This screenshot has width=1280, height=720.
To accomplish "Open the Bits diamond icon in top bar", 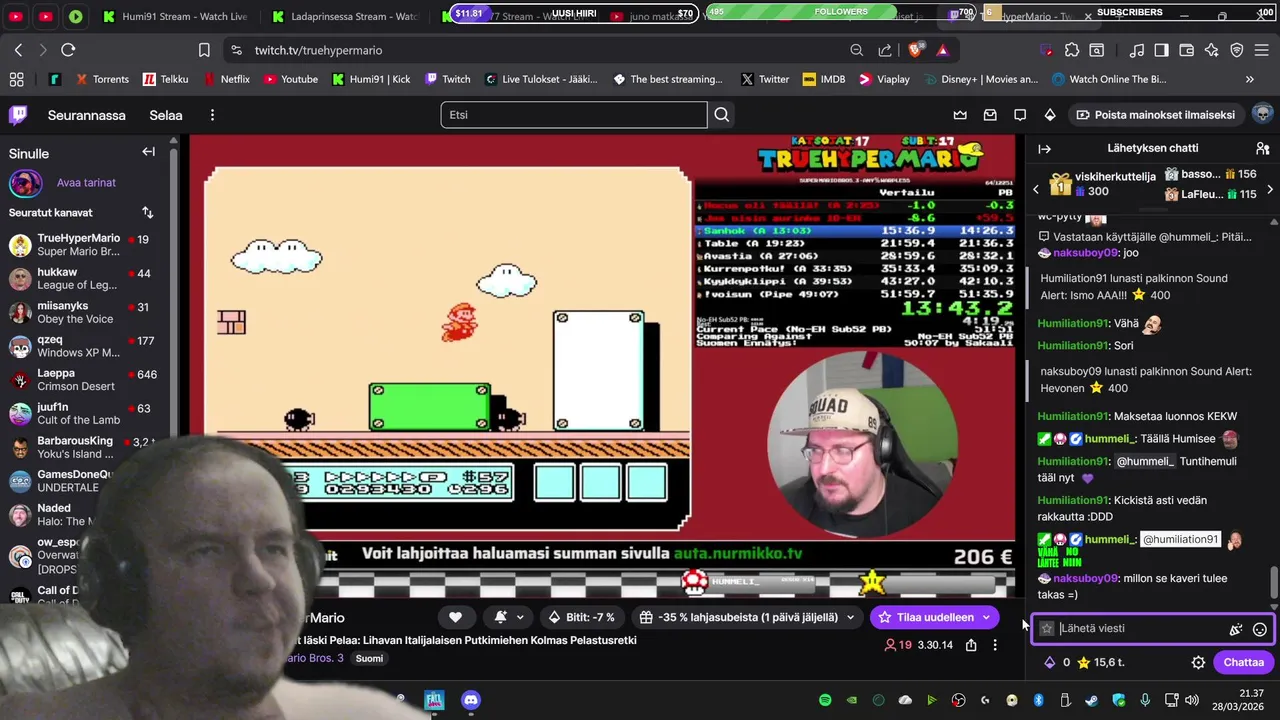I will coord(1050,115).
